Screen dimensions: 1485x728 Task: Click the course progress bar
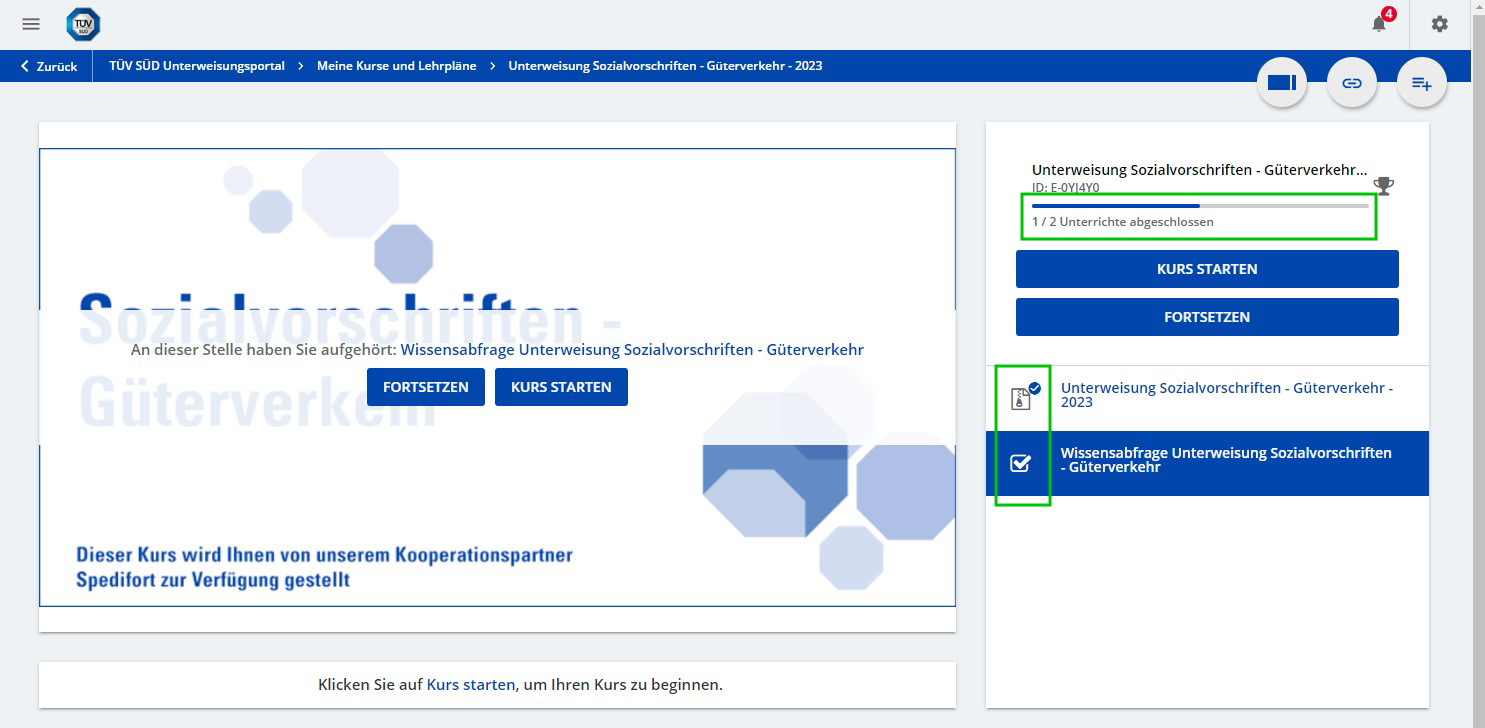pos(1199,205)
